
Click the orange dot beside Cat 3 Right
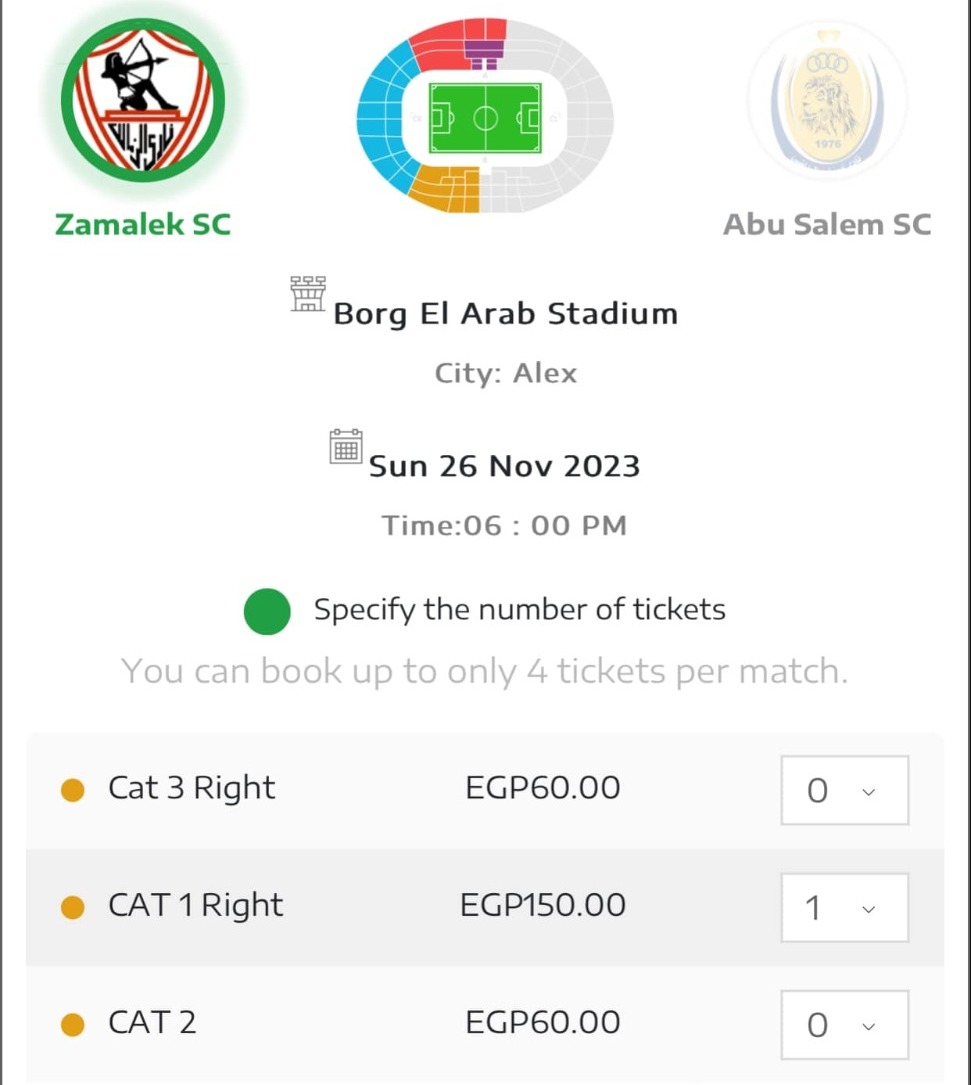tap(73, 791)
